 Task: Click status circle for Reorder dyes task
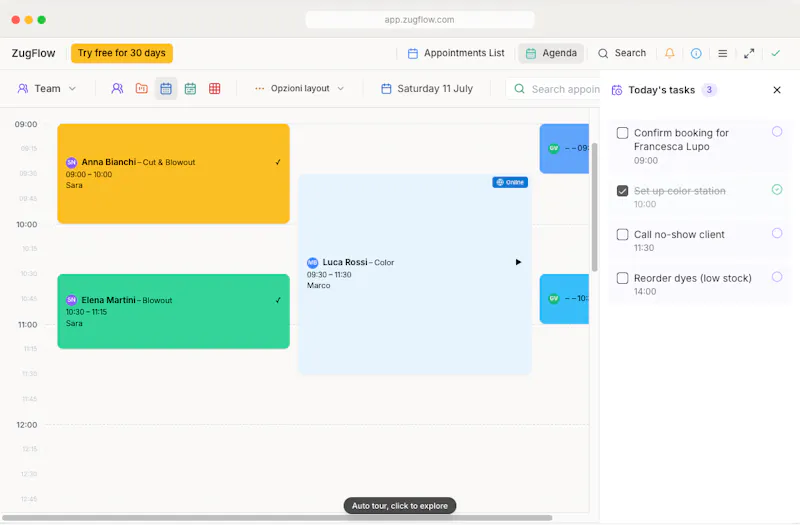[777, 277]
